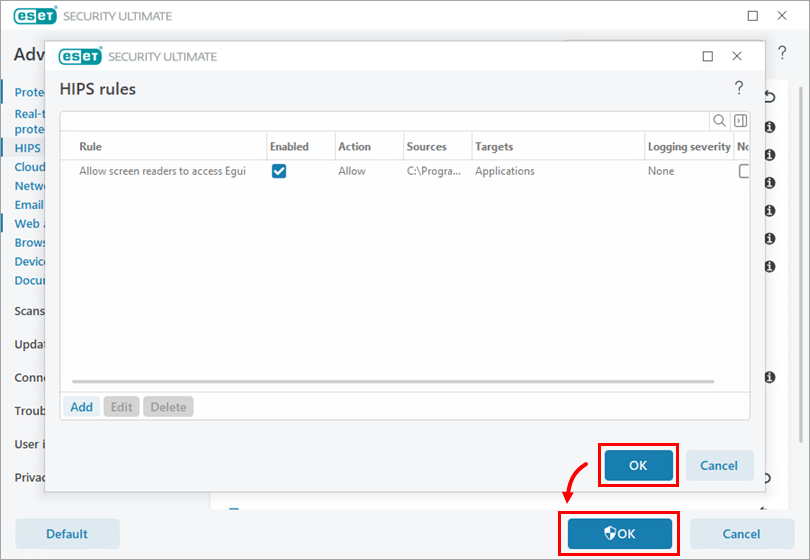Sort by the Rule column header
The image size is (810, 560).
[90, 147]
